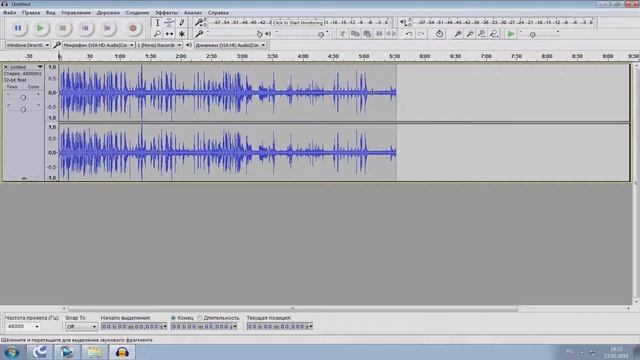The image size is (640, 360).
Task: Fit project in window zoom icon
Action: click(x=494, y=34)
